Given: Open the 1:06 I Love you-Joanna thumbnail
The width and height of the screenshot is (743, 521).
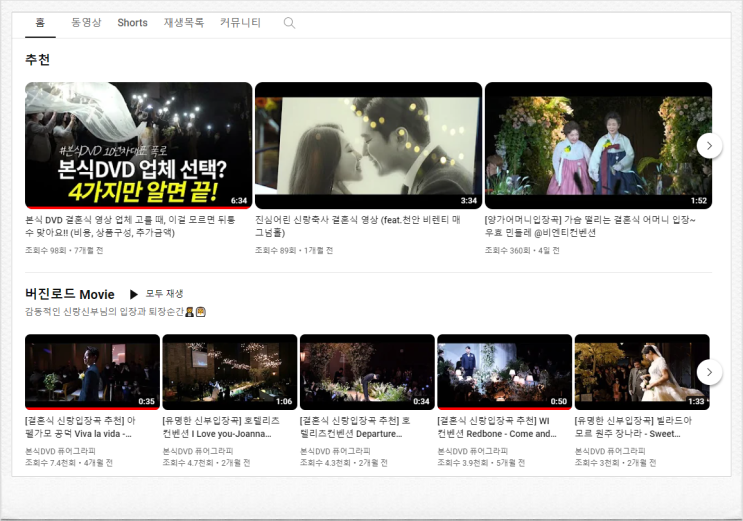Looking at the screenshot, I should (x=230, y=372).
